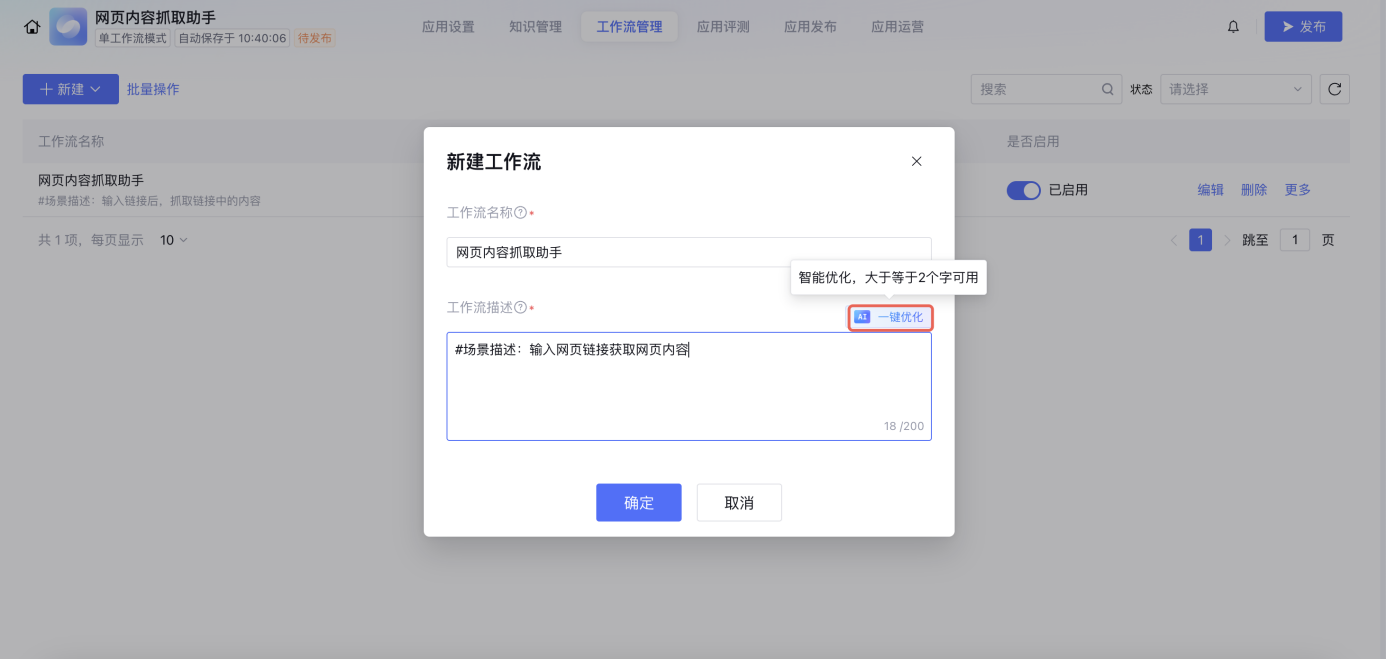Click the home icon in header
The image size is (1386, 659).
click(x=32, y=27)
